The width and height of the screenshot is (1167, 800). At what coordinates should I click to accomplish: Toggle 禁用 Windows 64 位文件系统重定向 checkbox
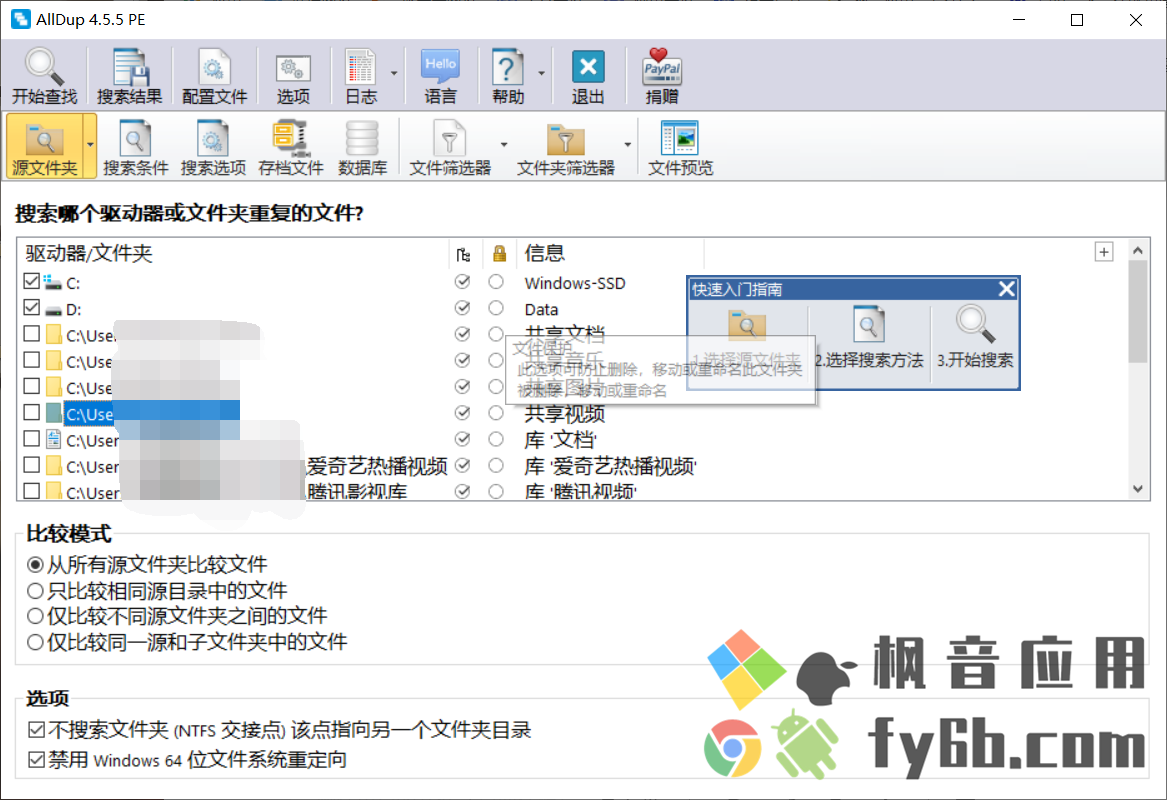pyautogui.click(x=36, y=760)
